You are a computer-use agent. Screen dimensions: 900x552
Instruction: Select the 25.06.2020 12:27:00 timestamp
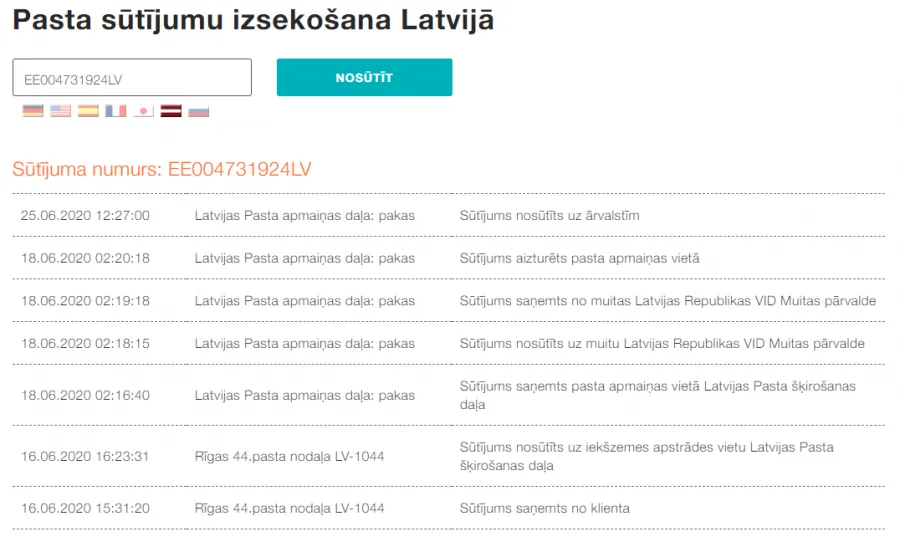[x=85, y=216]
